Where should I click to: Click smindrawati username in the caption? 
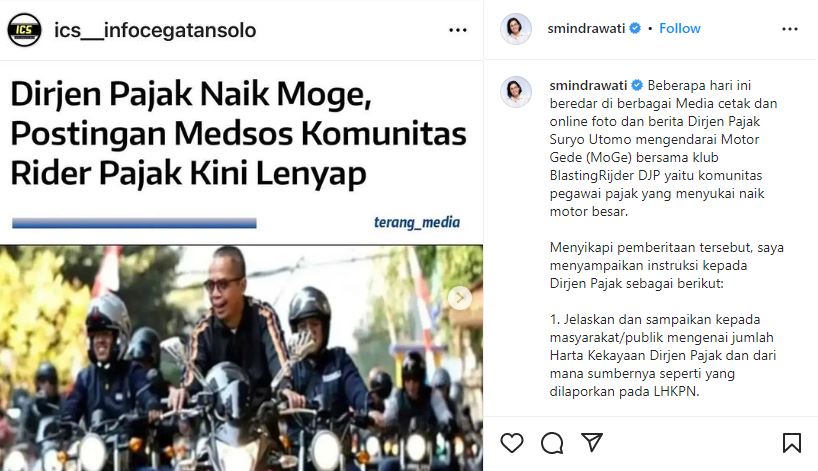[588, 85]
